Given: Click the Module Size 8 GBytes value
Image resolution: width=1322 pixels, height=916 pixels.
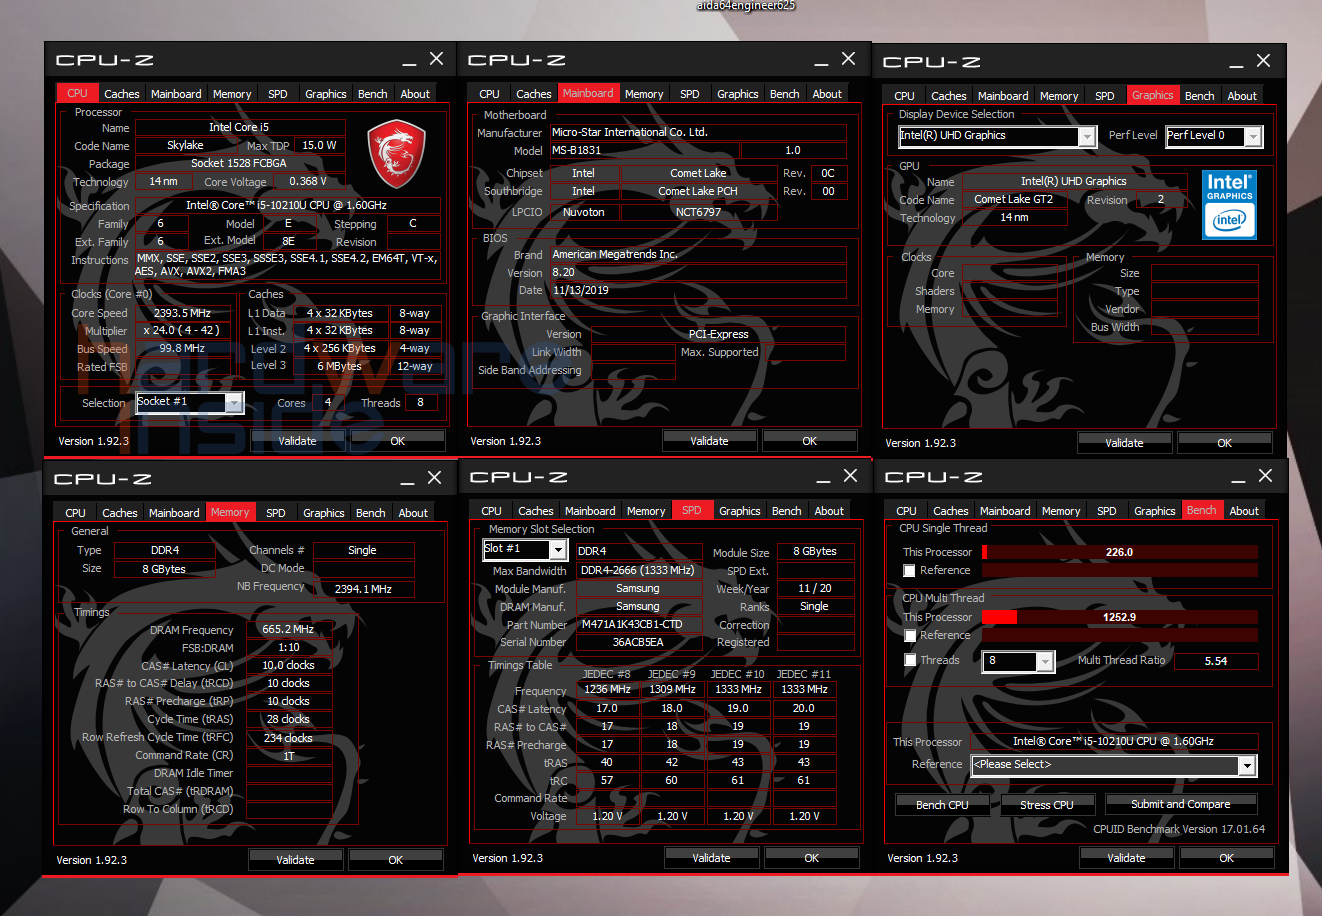Looking at the screenshot, I should [x=818, y=552].
